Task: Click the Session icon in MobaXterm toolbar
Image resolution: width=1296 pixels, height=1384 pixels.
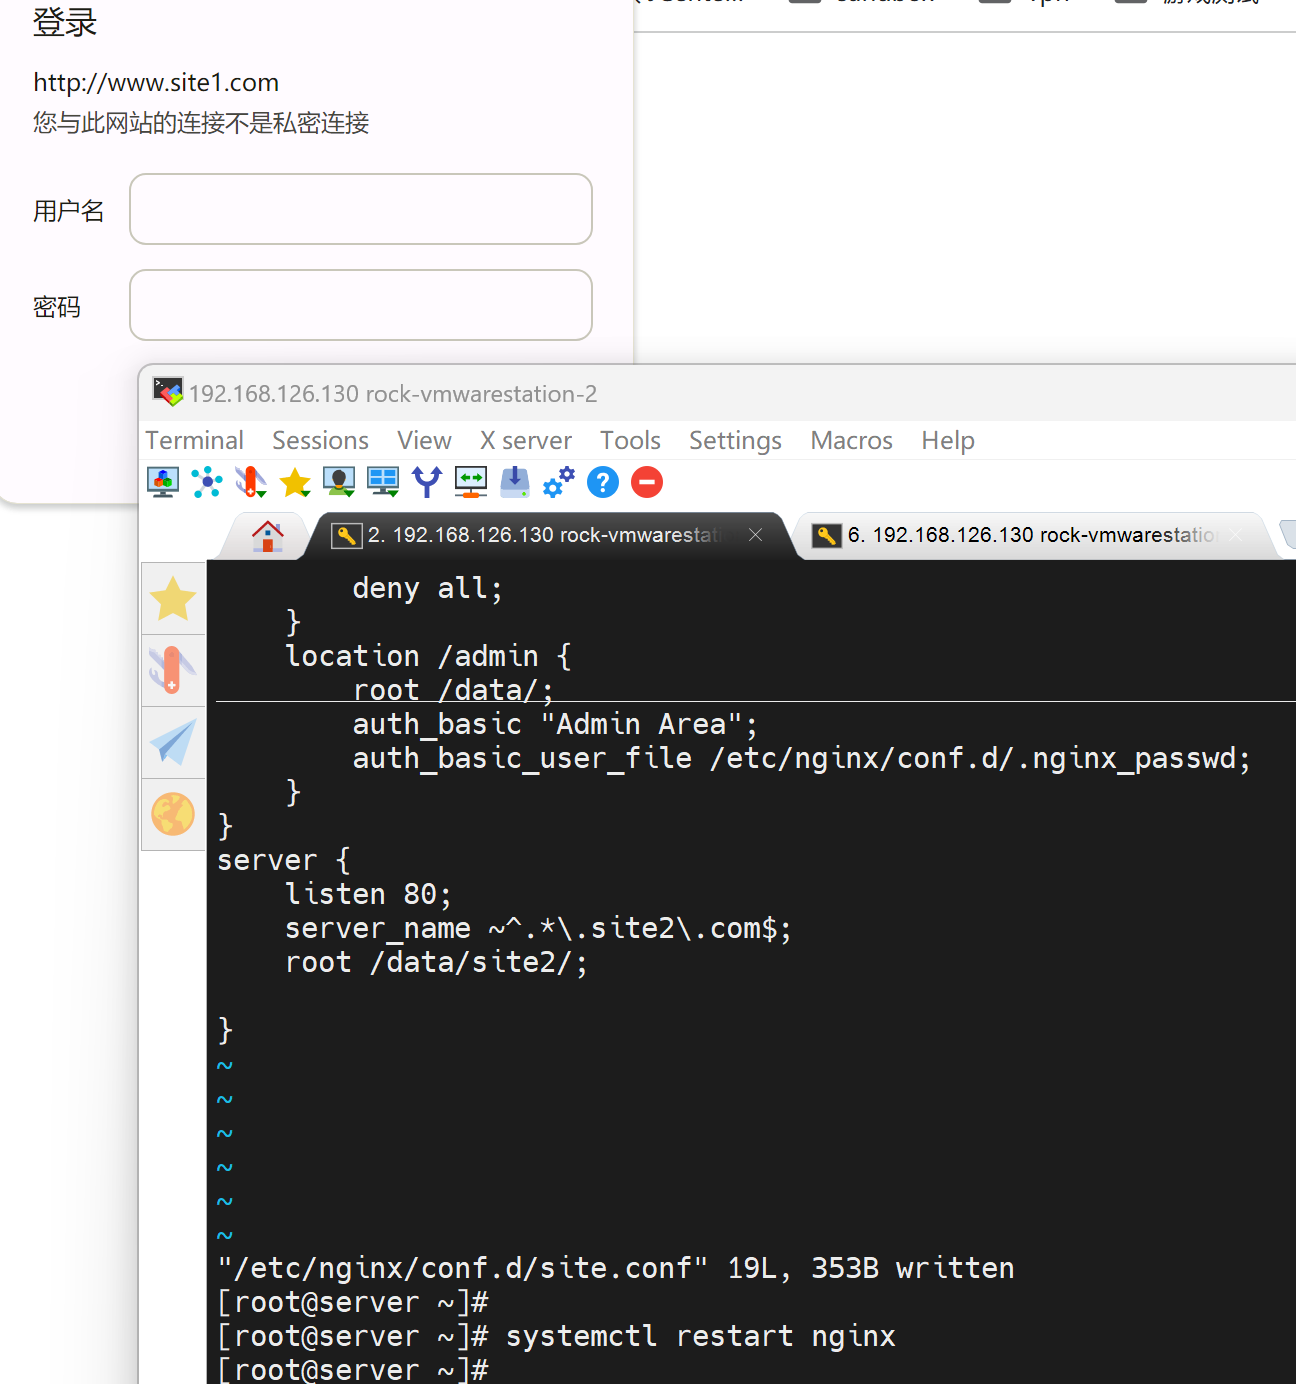Action: pos(163,482)
